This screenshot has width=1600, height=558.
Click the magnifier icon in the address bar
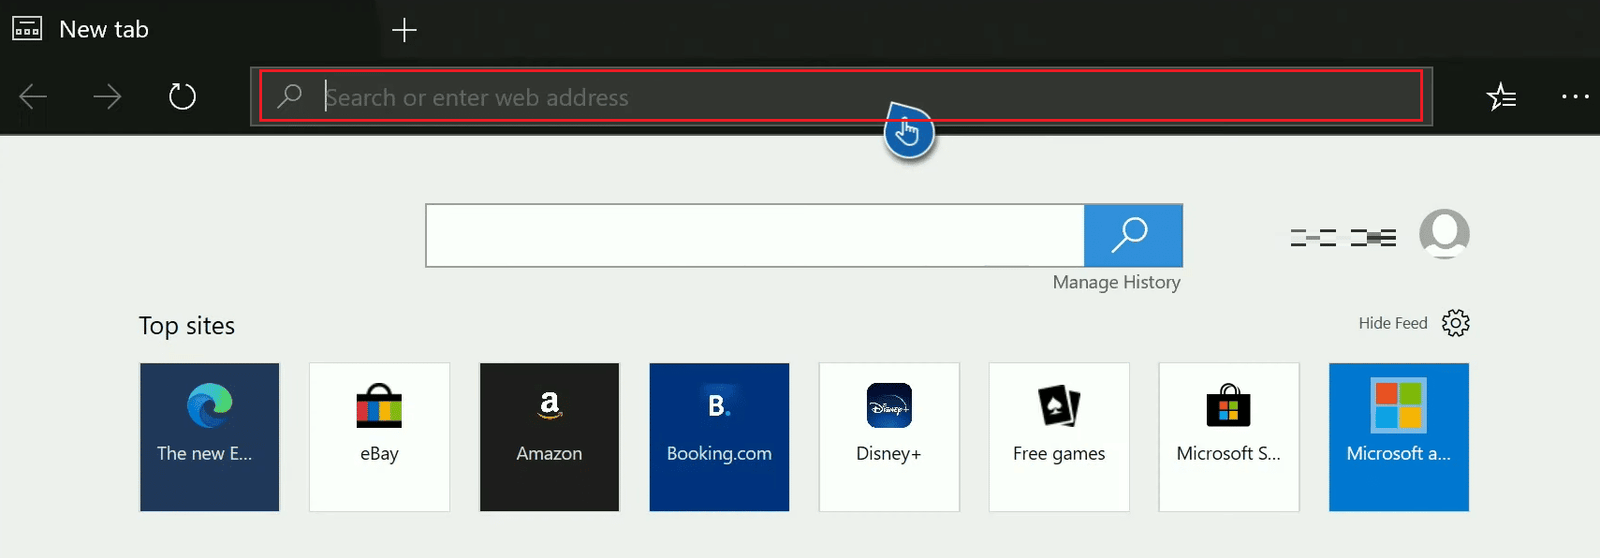click(290, 96)
